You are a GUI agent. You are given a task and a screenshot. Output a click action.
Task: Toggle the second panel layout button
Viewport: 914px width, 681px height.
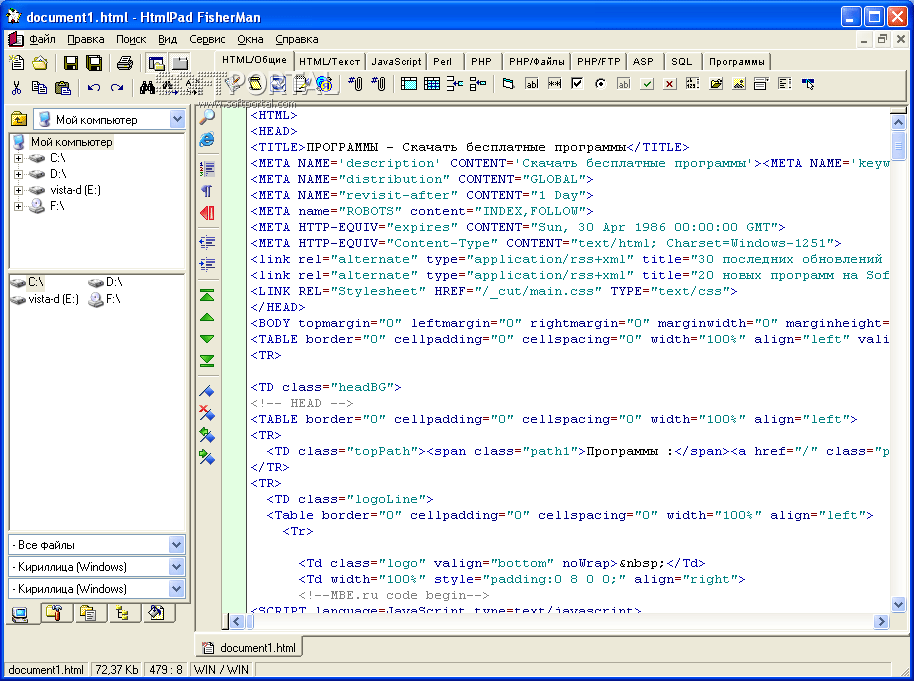180,62
